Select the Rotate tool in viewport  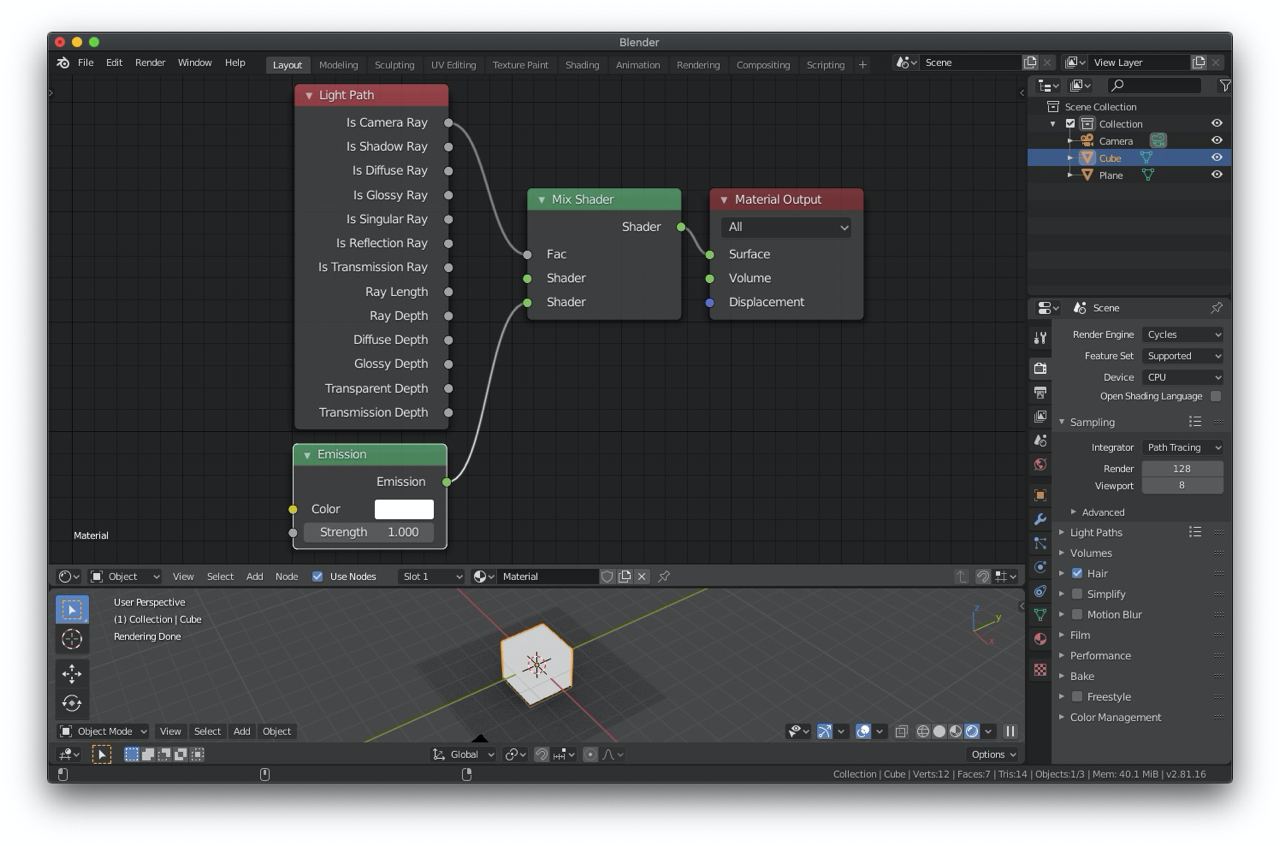(x=72, y=703)
